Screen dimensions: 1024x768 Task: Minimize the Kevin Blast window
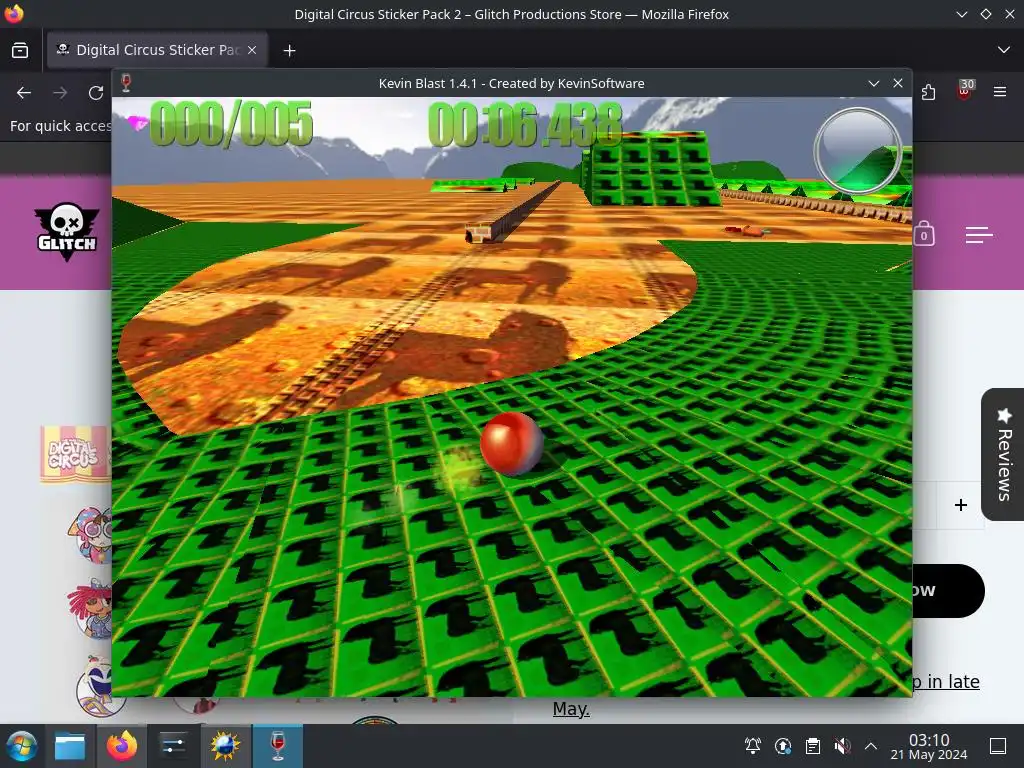pos(874,83)
